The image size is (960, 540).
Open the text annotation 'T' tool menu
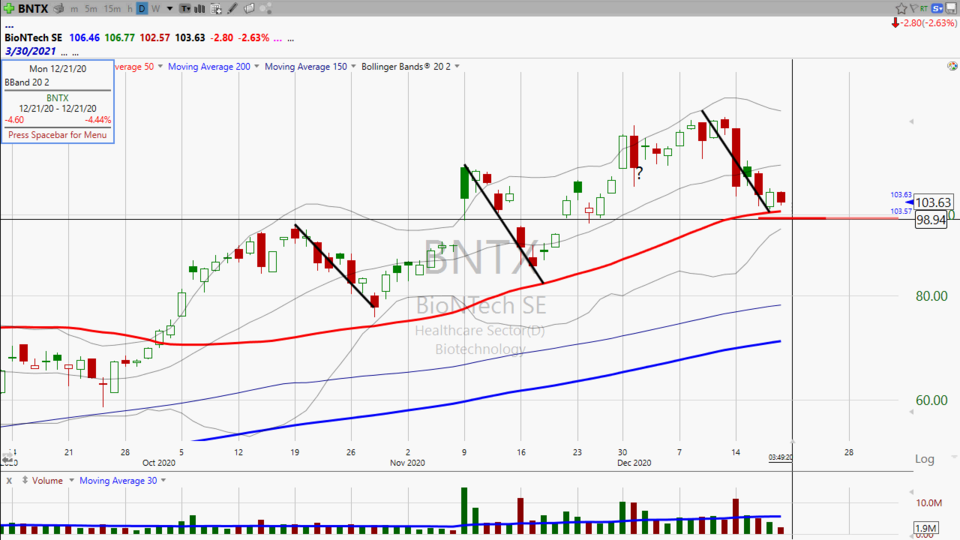point(185,9)
